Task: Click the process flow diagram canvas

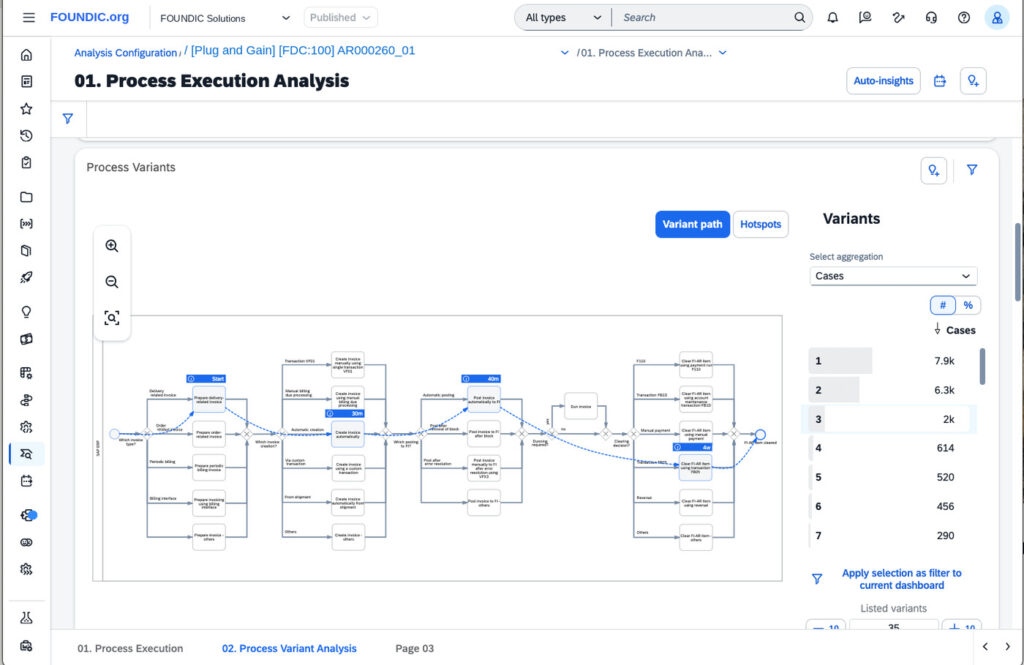Action: coord(438,448)
